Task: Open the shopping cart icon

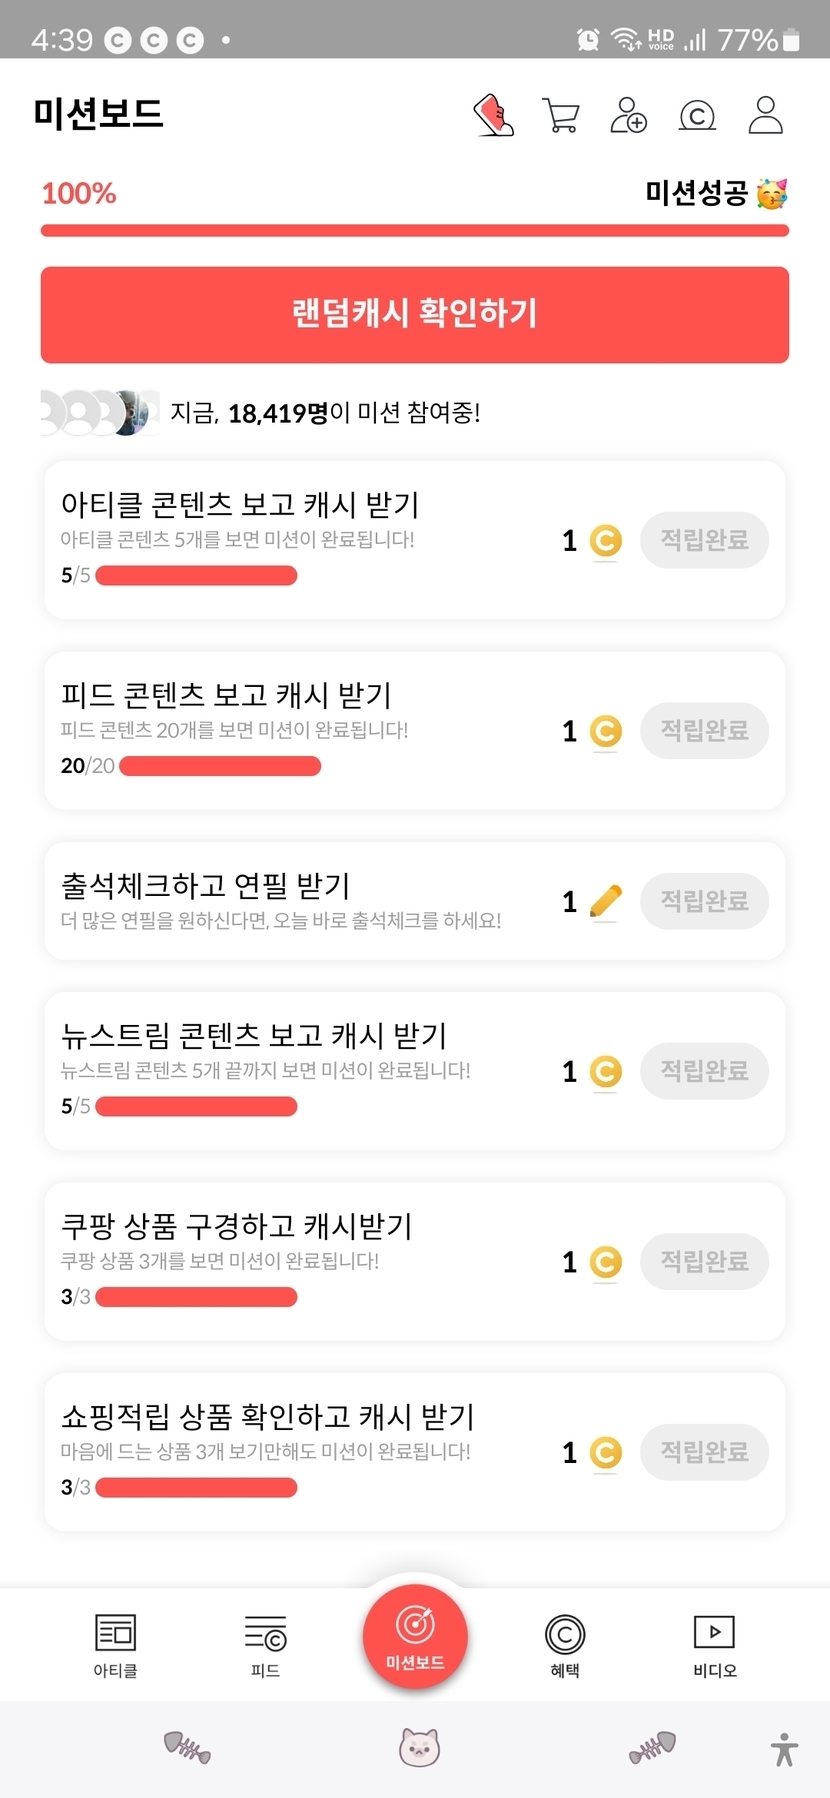Action: pyautogui.click(x=560, y=115)
